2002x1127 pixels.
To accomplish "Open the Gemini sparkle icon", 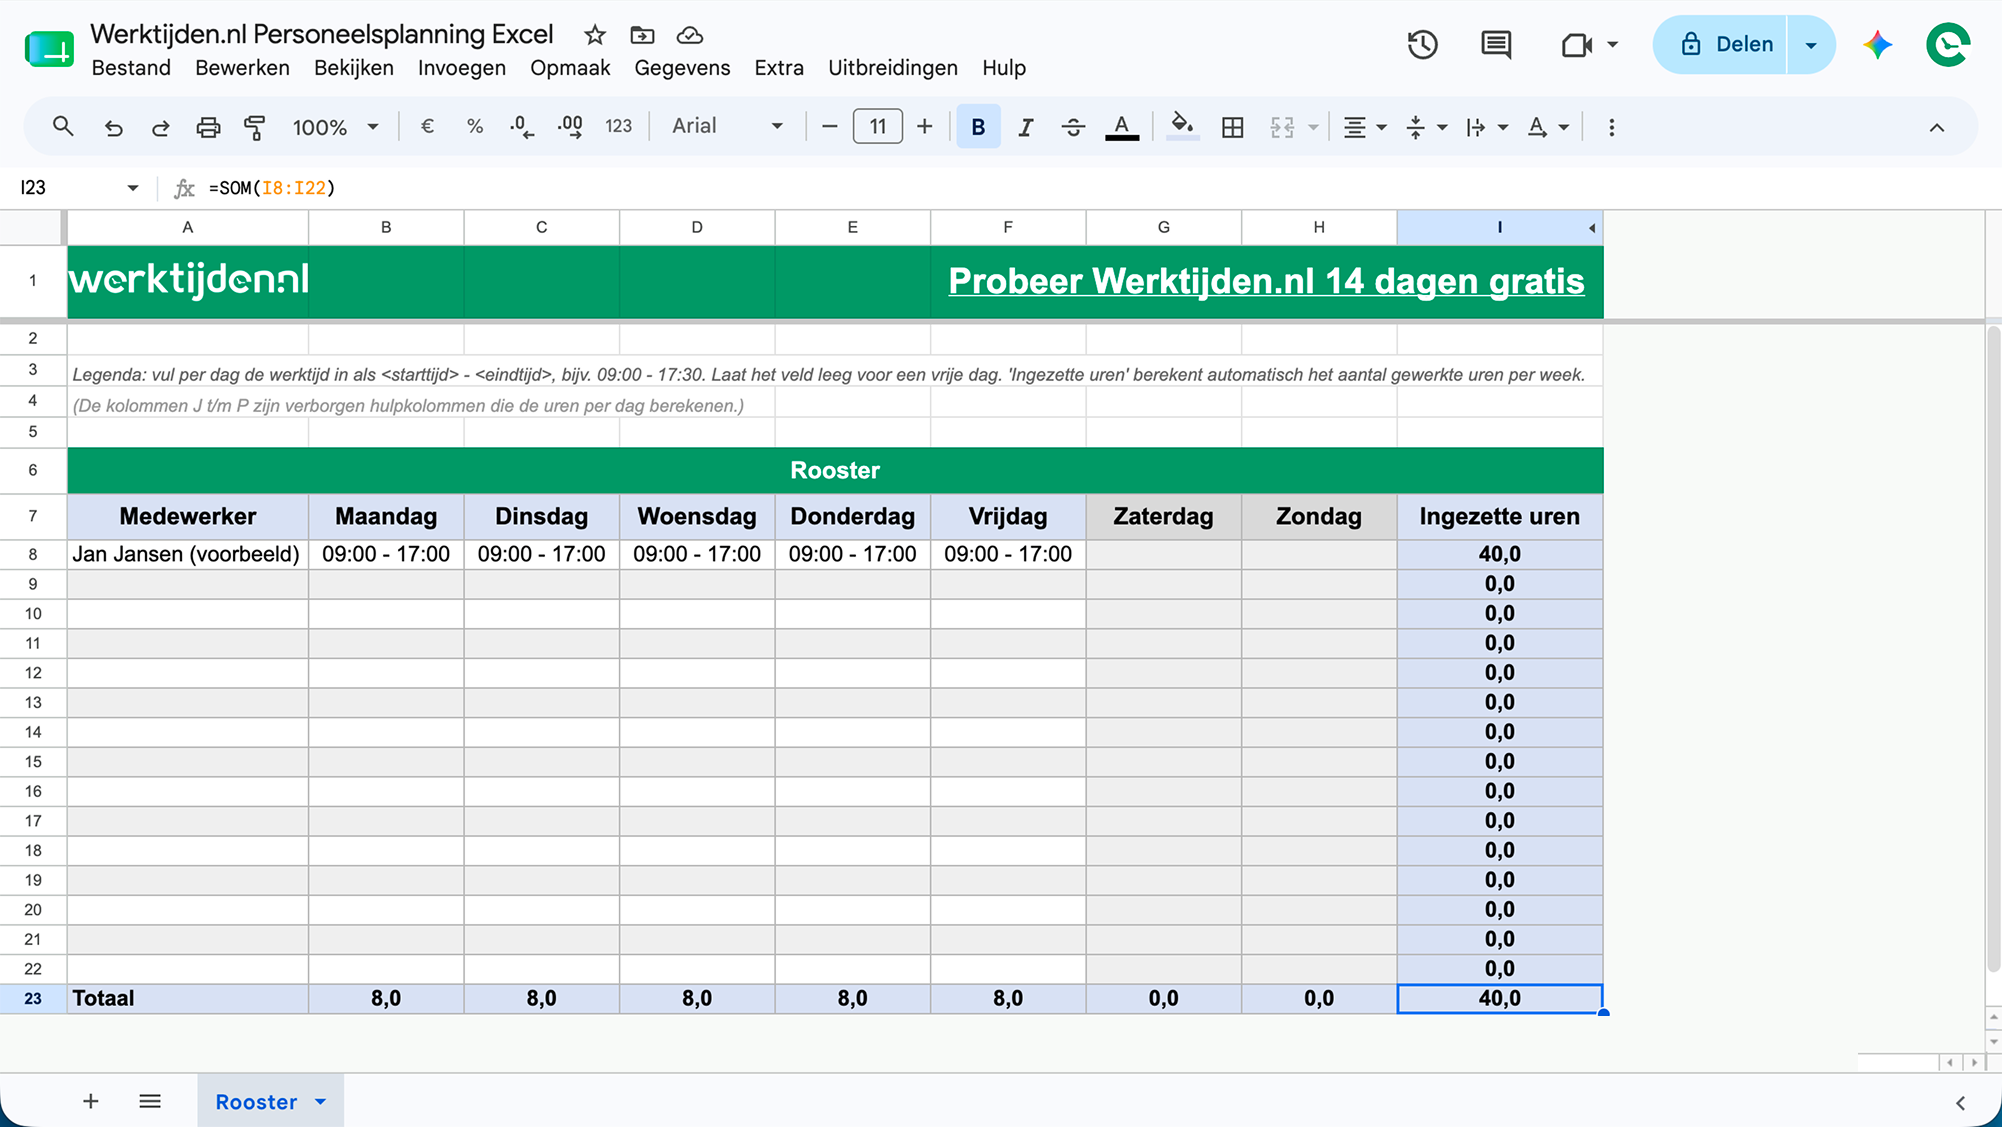I will coord(1877,45).
